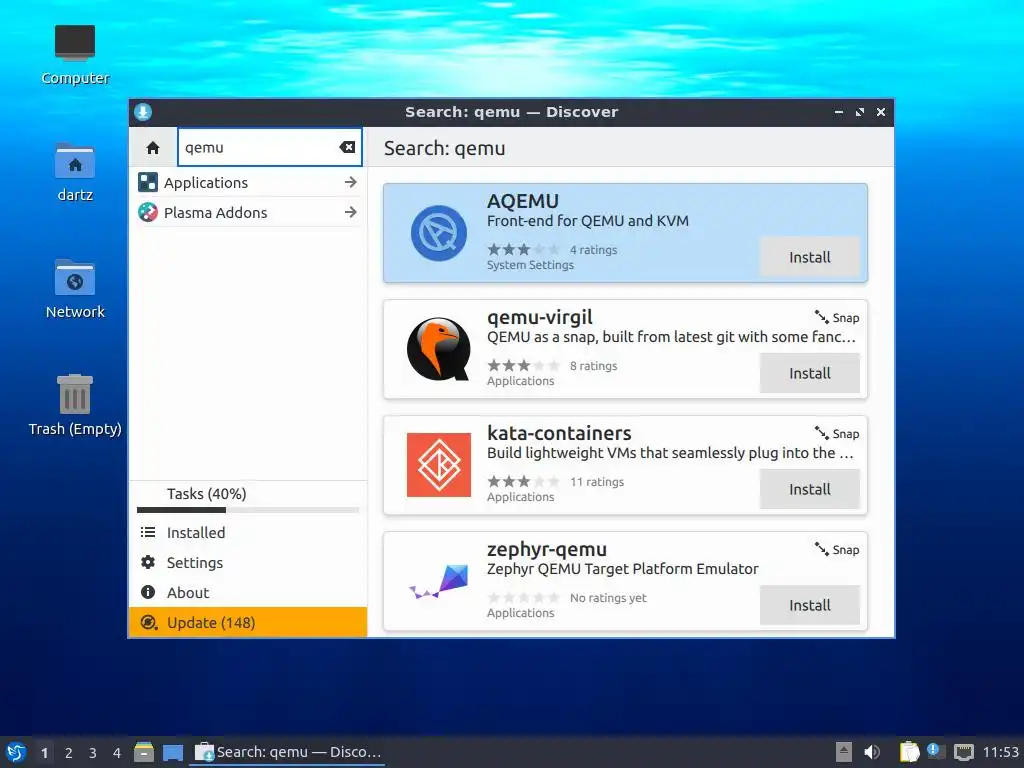
Task: Click the Update refresh icon
Action: [x=148, y=622]
